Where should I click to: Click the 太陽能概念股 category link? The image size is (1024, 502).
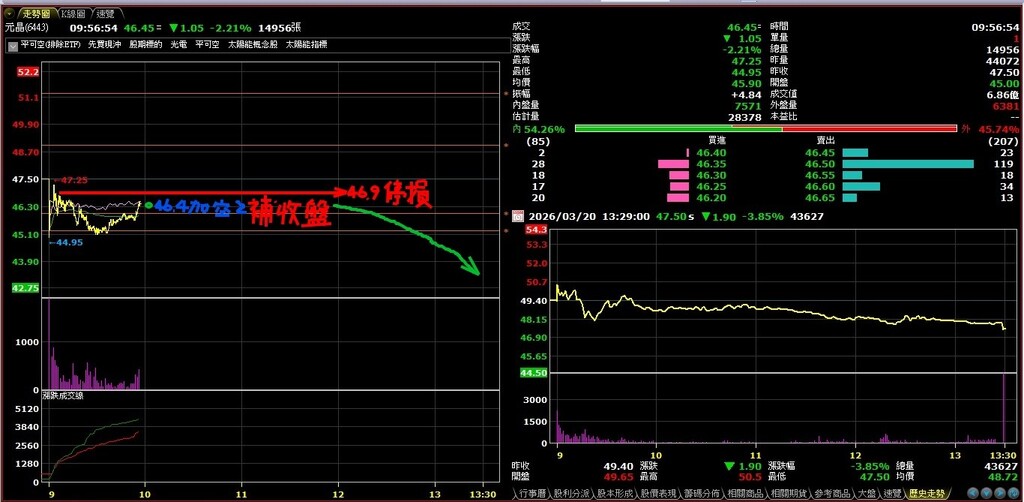pos(254,45)
